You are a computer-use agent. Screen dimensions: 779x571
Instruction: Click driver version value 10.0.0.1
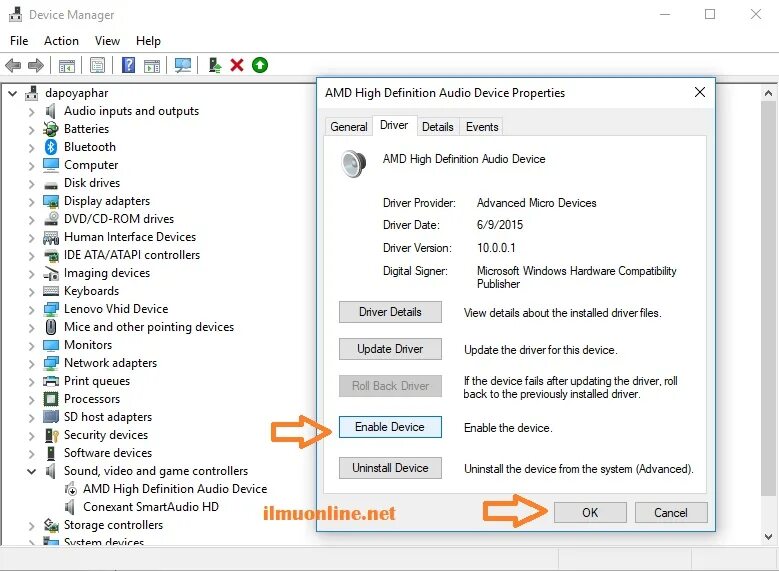(496, 248)
